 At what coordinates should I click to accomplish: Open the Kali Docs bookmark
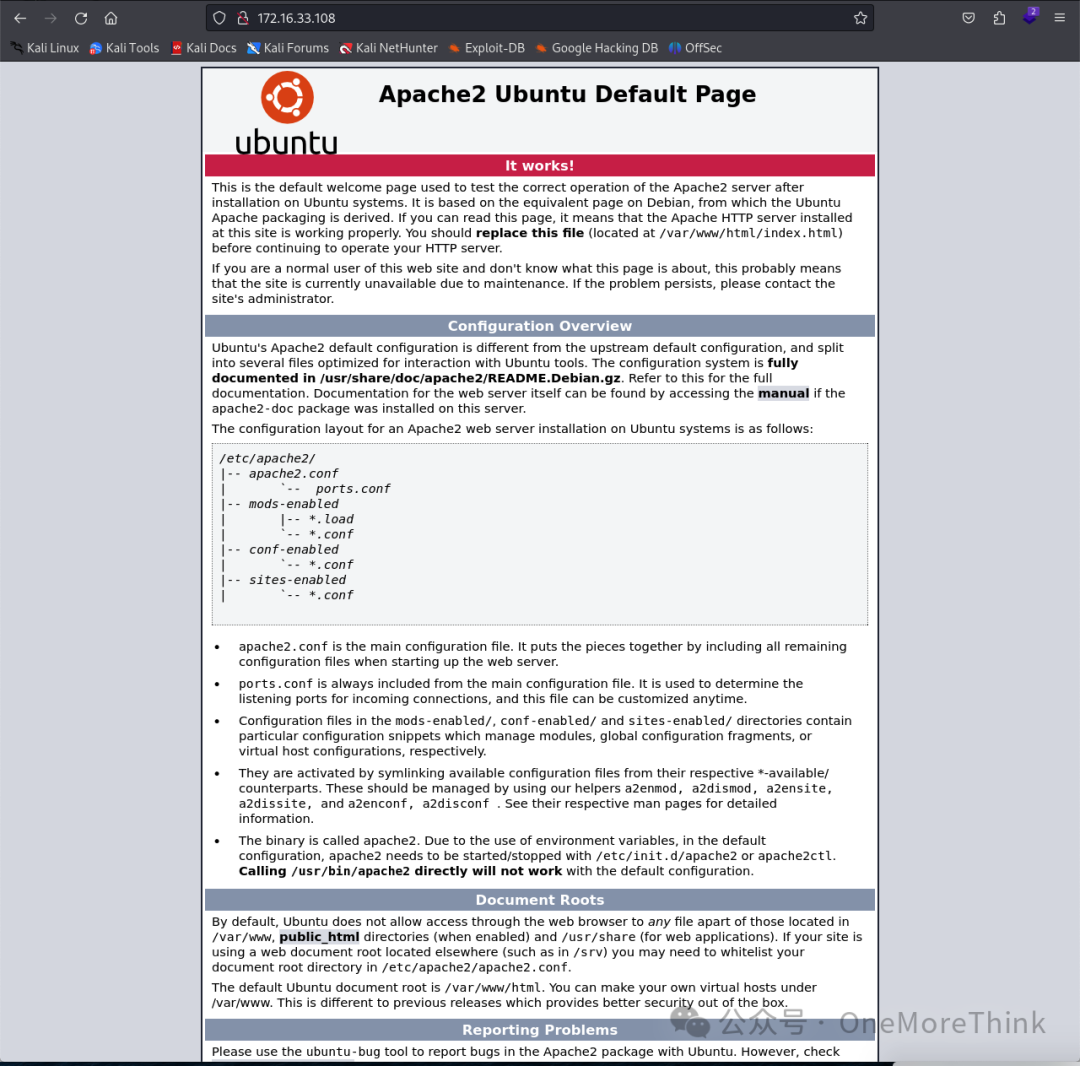click(x=204, y=48)
